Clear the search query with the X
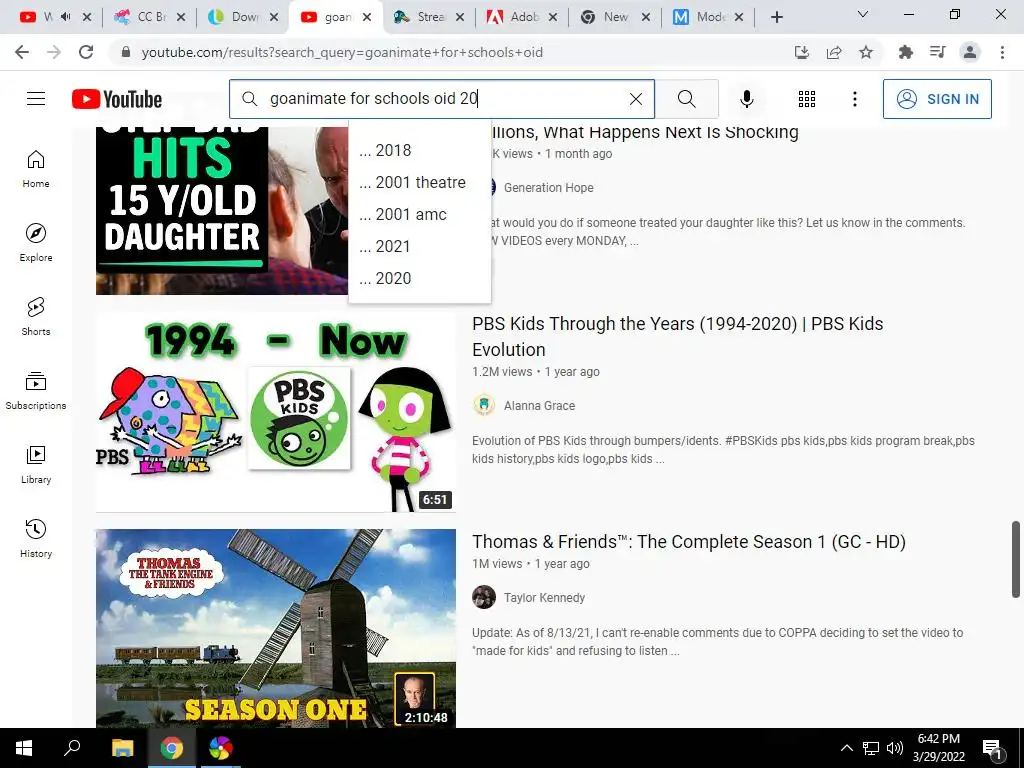 [635, 99]
